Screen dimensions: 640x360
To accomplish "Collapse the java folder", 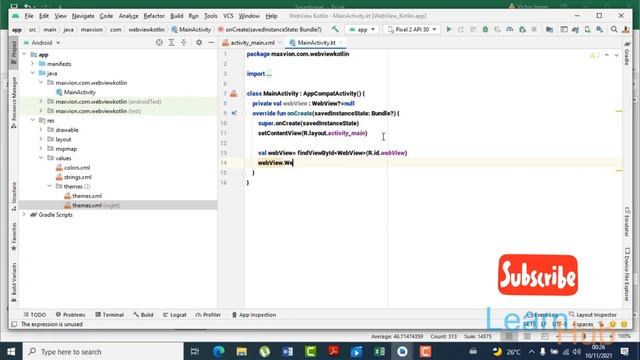I will (x=33, y=73).
